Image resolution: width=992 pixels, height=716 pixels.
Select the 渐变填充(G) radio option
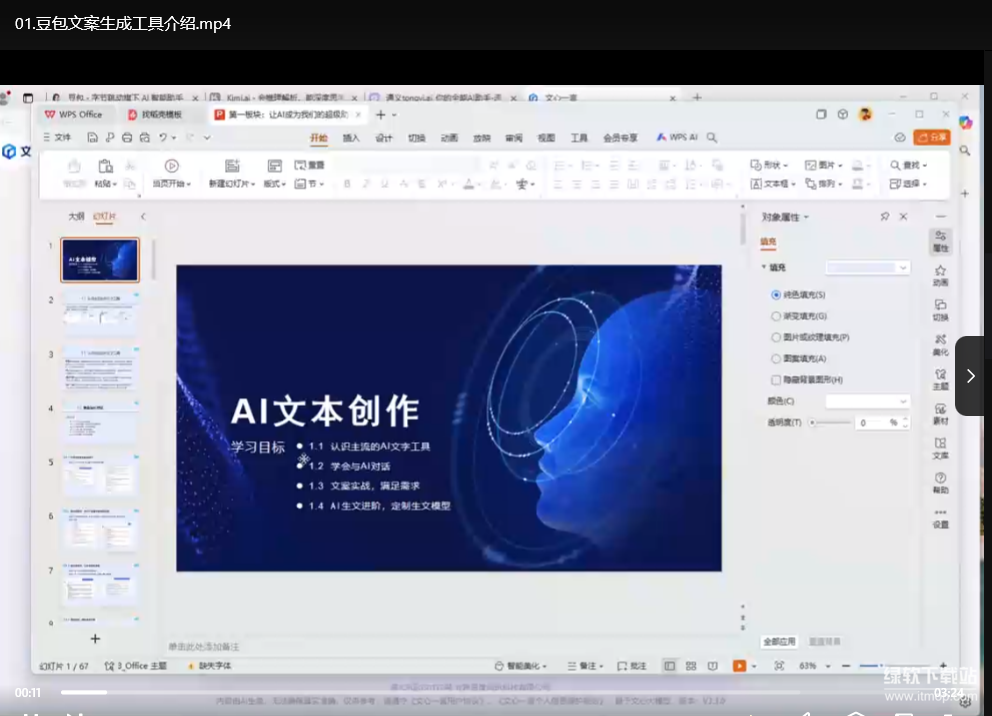776,316
